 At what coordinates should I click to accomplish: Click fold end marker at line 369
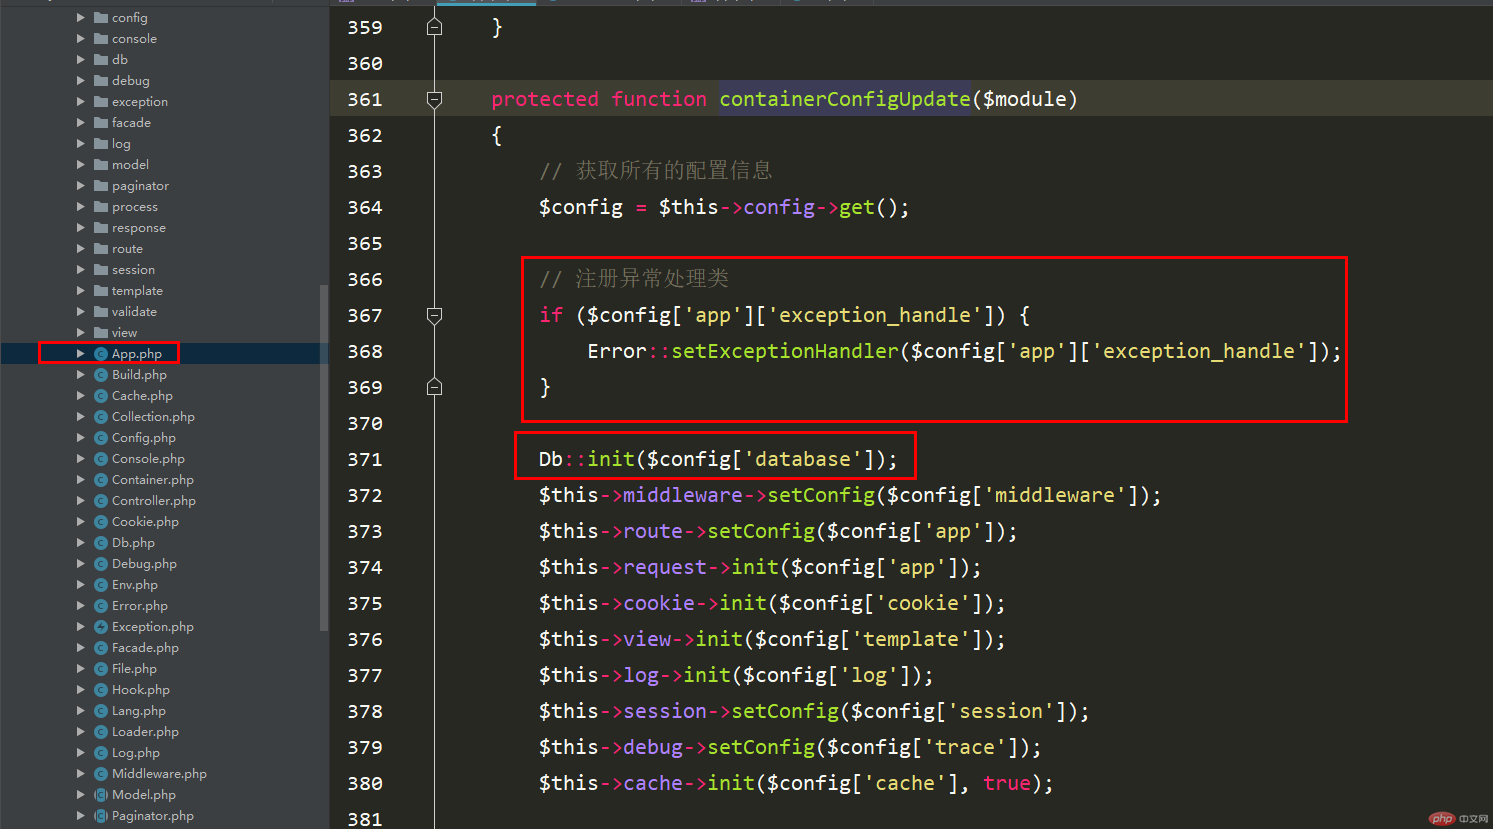click(x=434, y=387)
